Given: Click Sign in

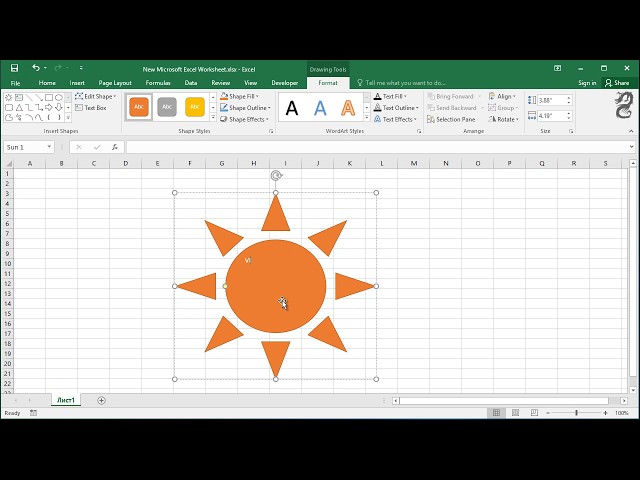Looking at the screenshot, I should [x=587, y=83].
